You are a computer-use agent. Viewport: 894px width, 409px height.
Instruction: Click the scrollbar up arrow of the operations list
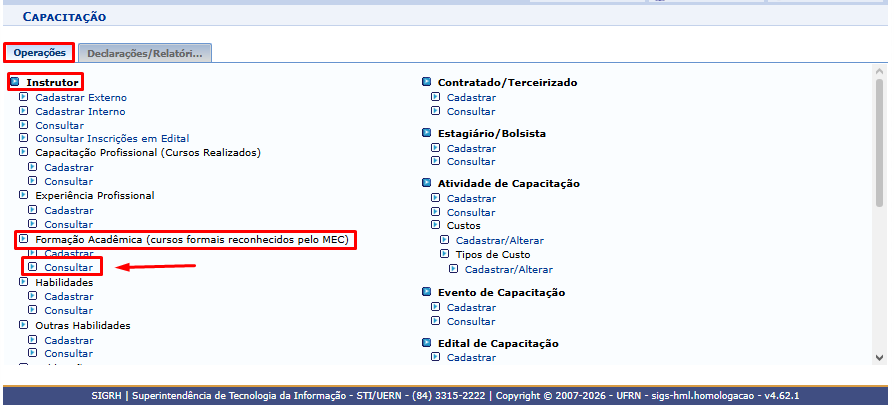pos(879,71)
